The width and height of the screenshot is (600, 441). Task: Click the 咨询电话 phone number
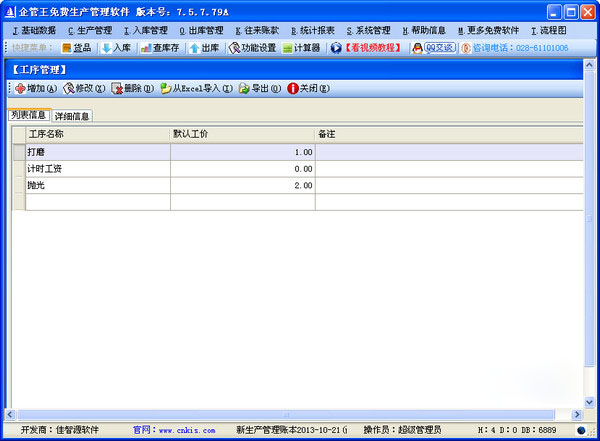[x=515, y=48]
